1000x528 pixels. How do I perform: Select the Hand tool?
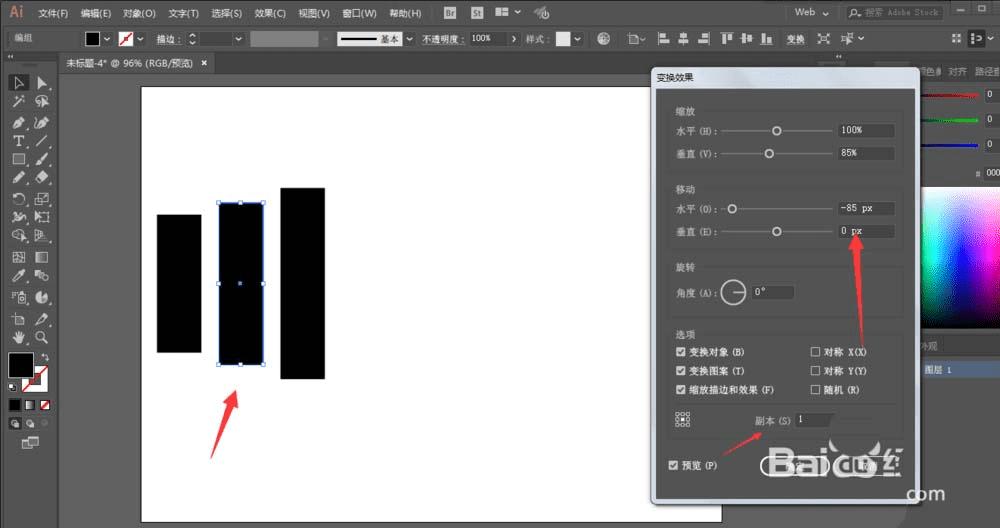[18, 337]
